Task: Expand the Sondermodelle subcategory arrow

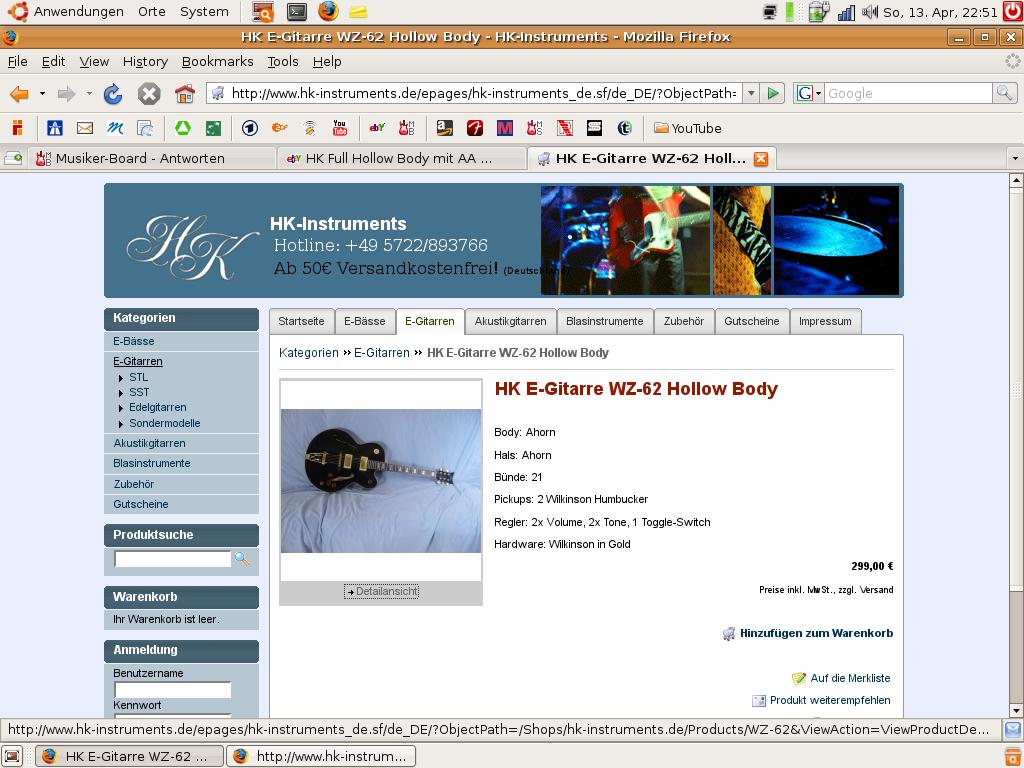Action: point(121,424)
